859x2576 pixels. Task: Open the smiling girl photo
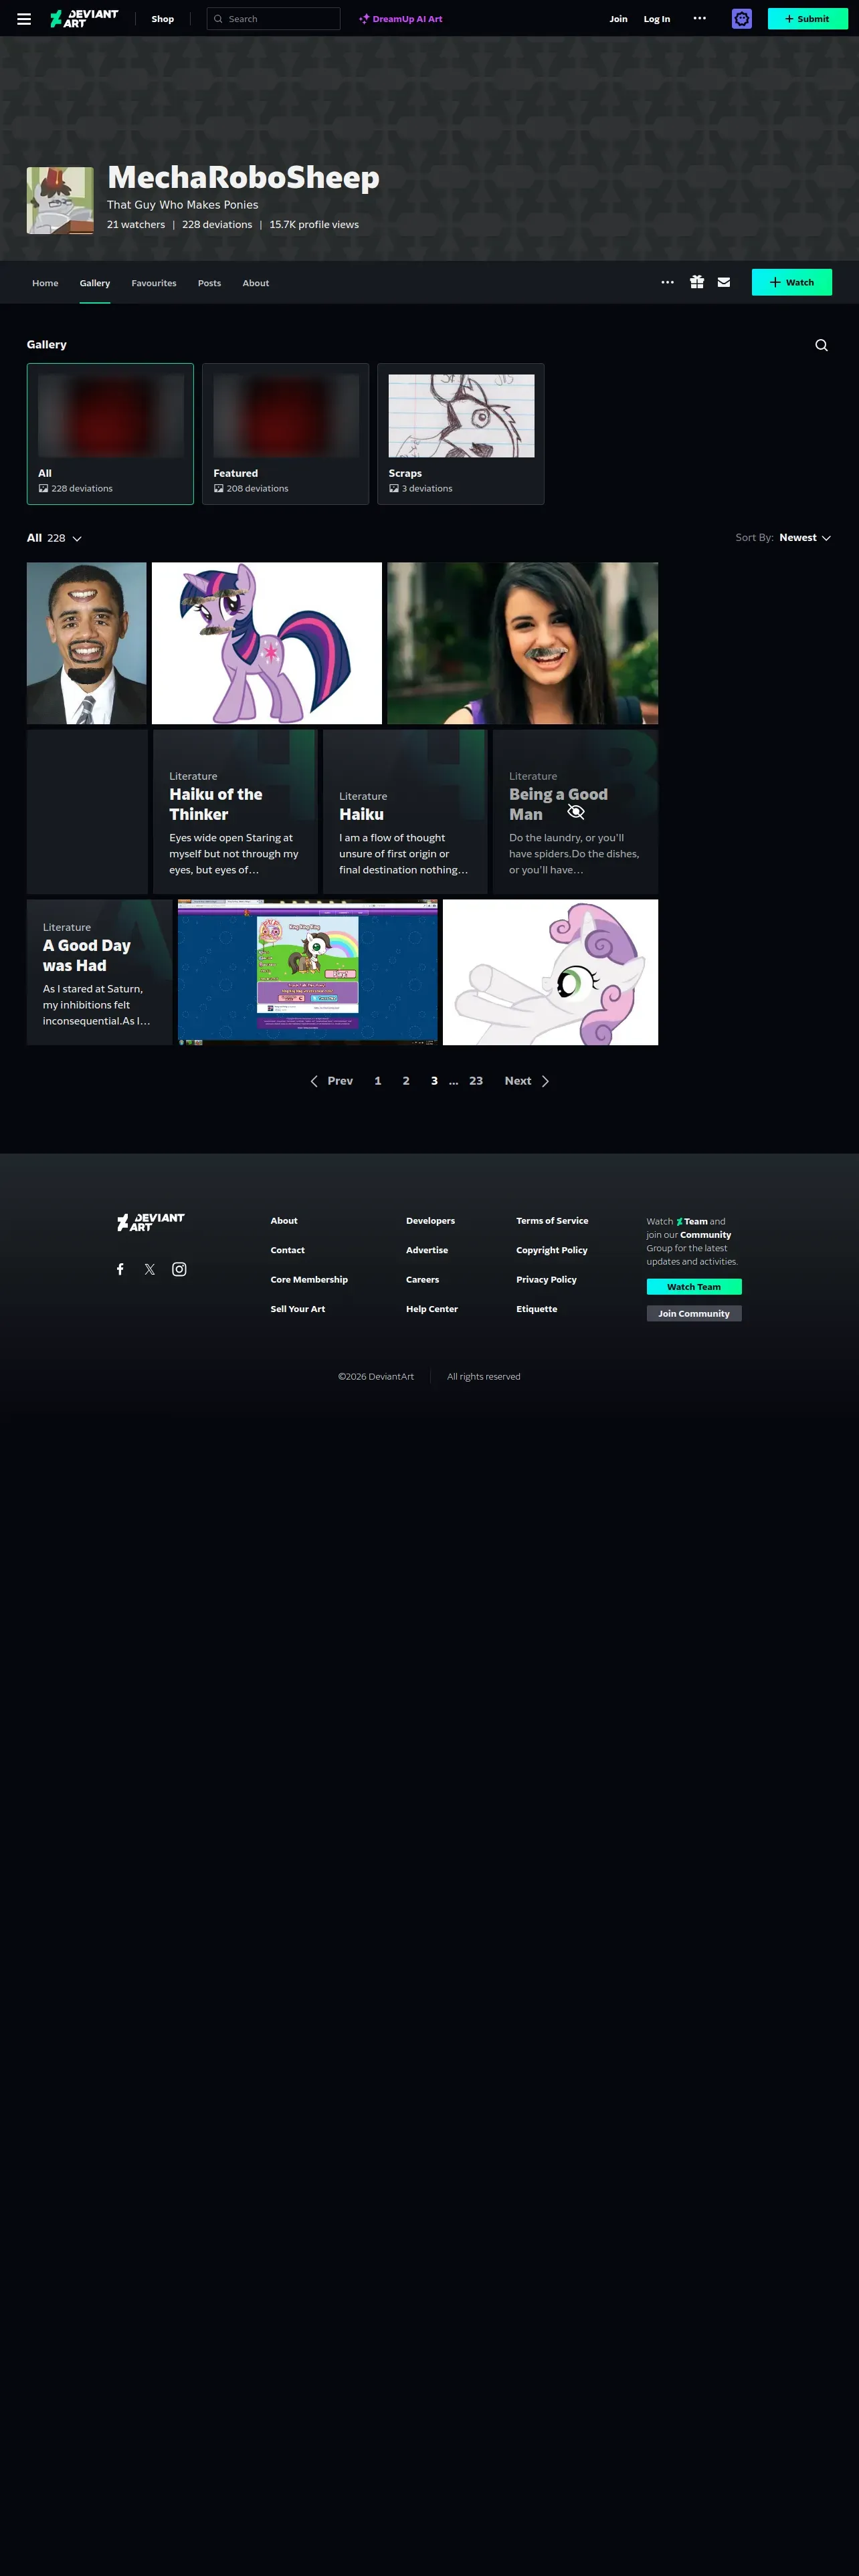pos(523,643)
